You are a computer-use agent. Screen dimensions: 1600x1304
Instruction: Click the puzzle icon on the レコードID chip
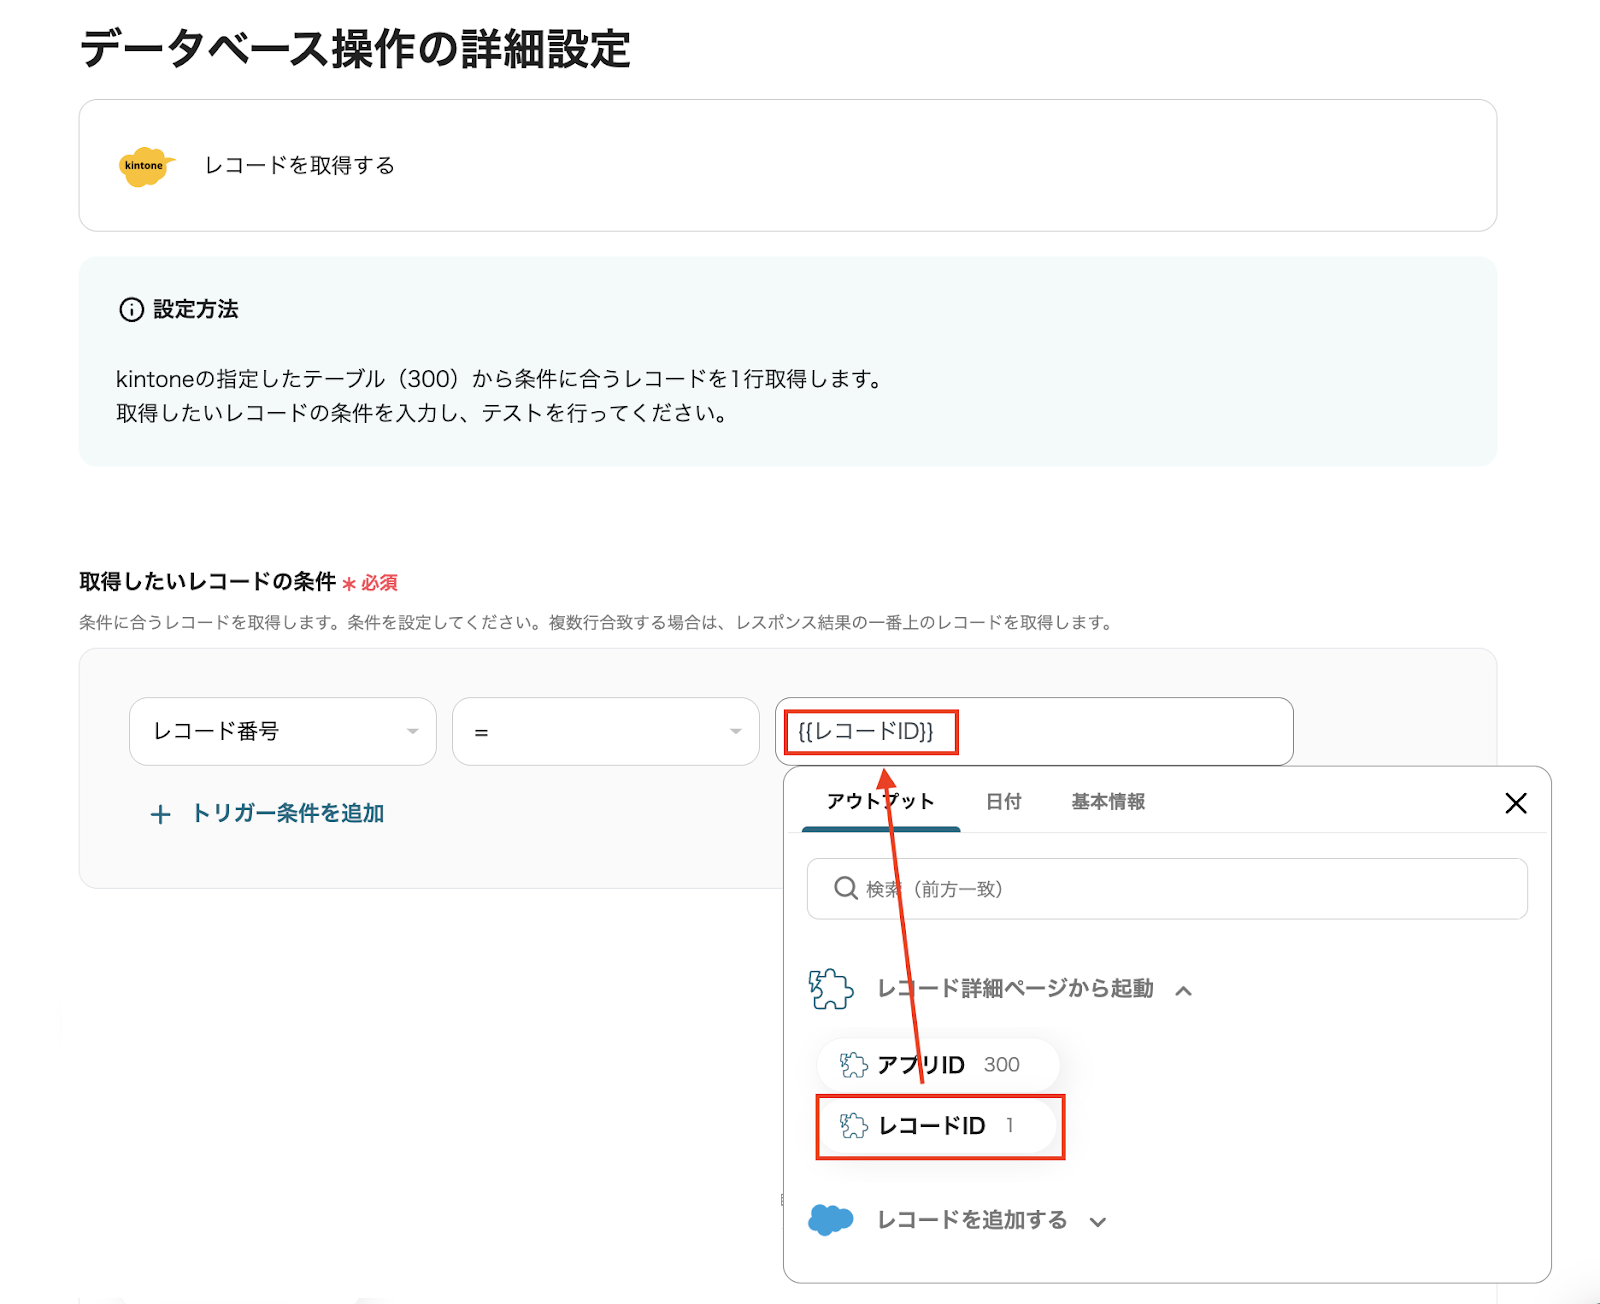[x=853, y=1126]
